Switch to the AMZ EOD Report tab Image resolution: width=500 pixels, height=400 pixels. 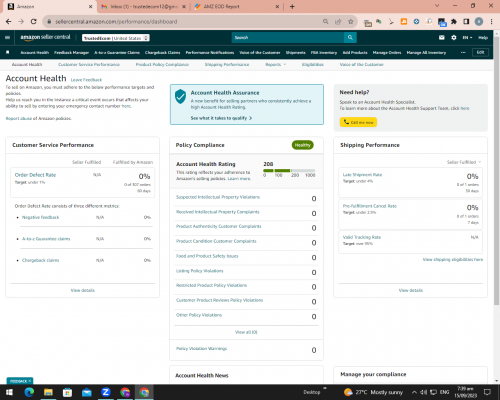237,6
